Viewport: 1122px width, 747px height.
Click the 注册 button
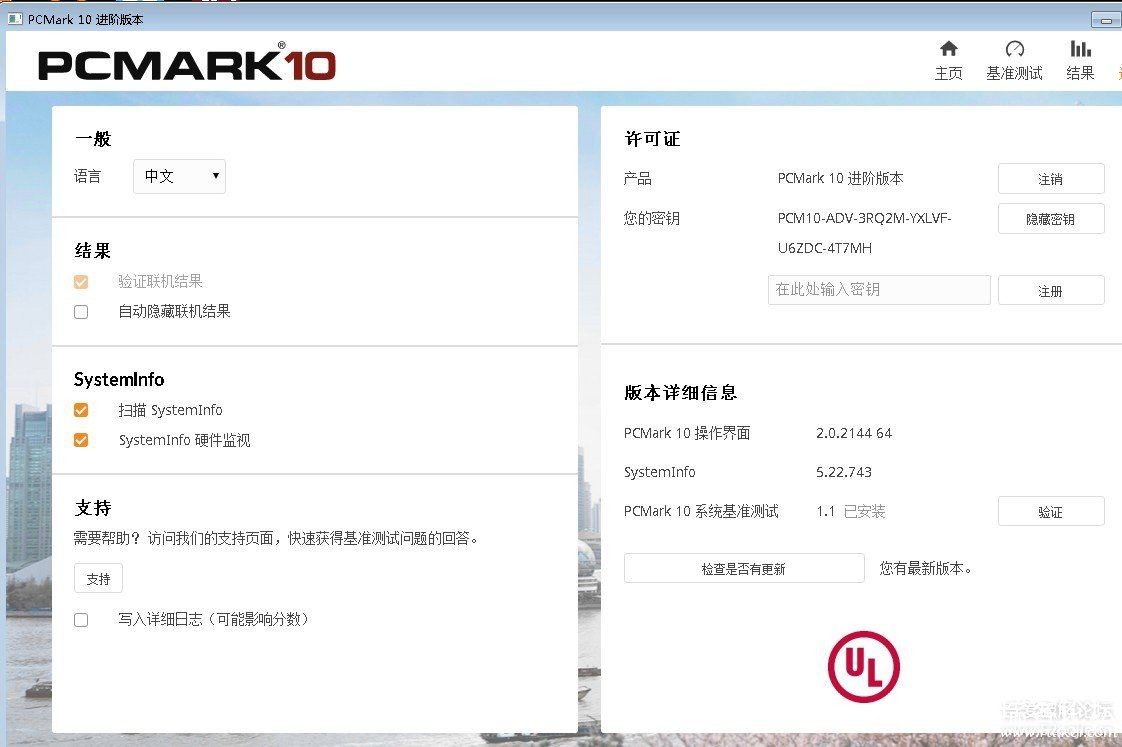(1050, 290)
